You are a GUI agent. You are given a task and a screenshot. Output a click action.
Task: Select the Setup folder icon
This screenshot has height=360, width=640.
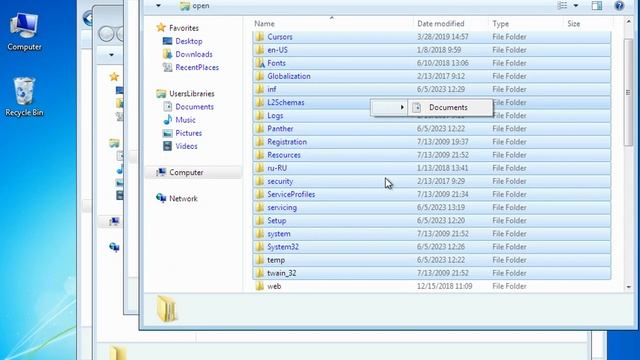260,220
